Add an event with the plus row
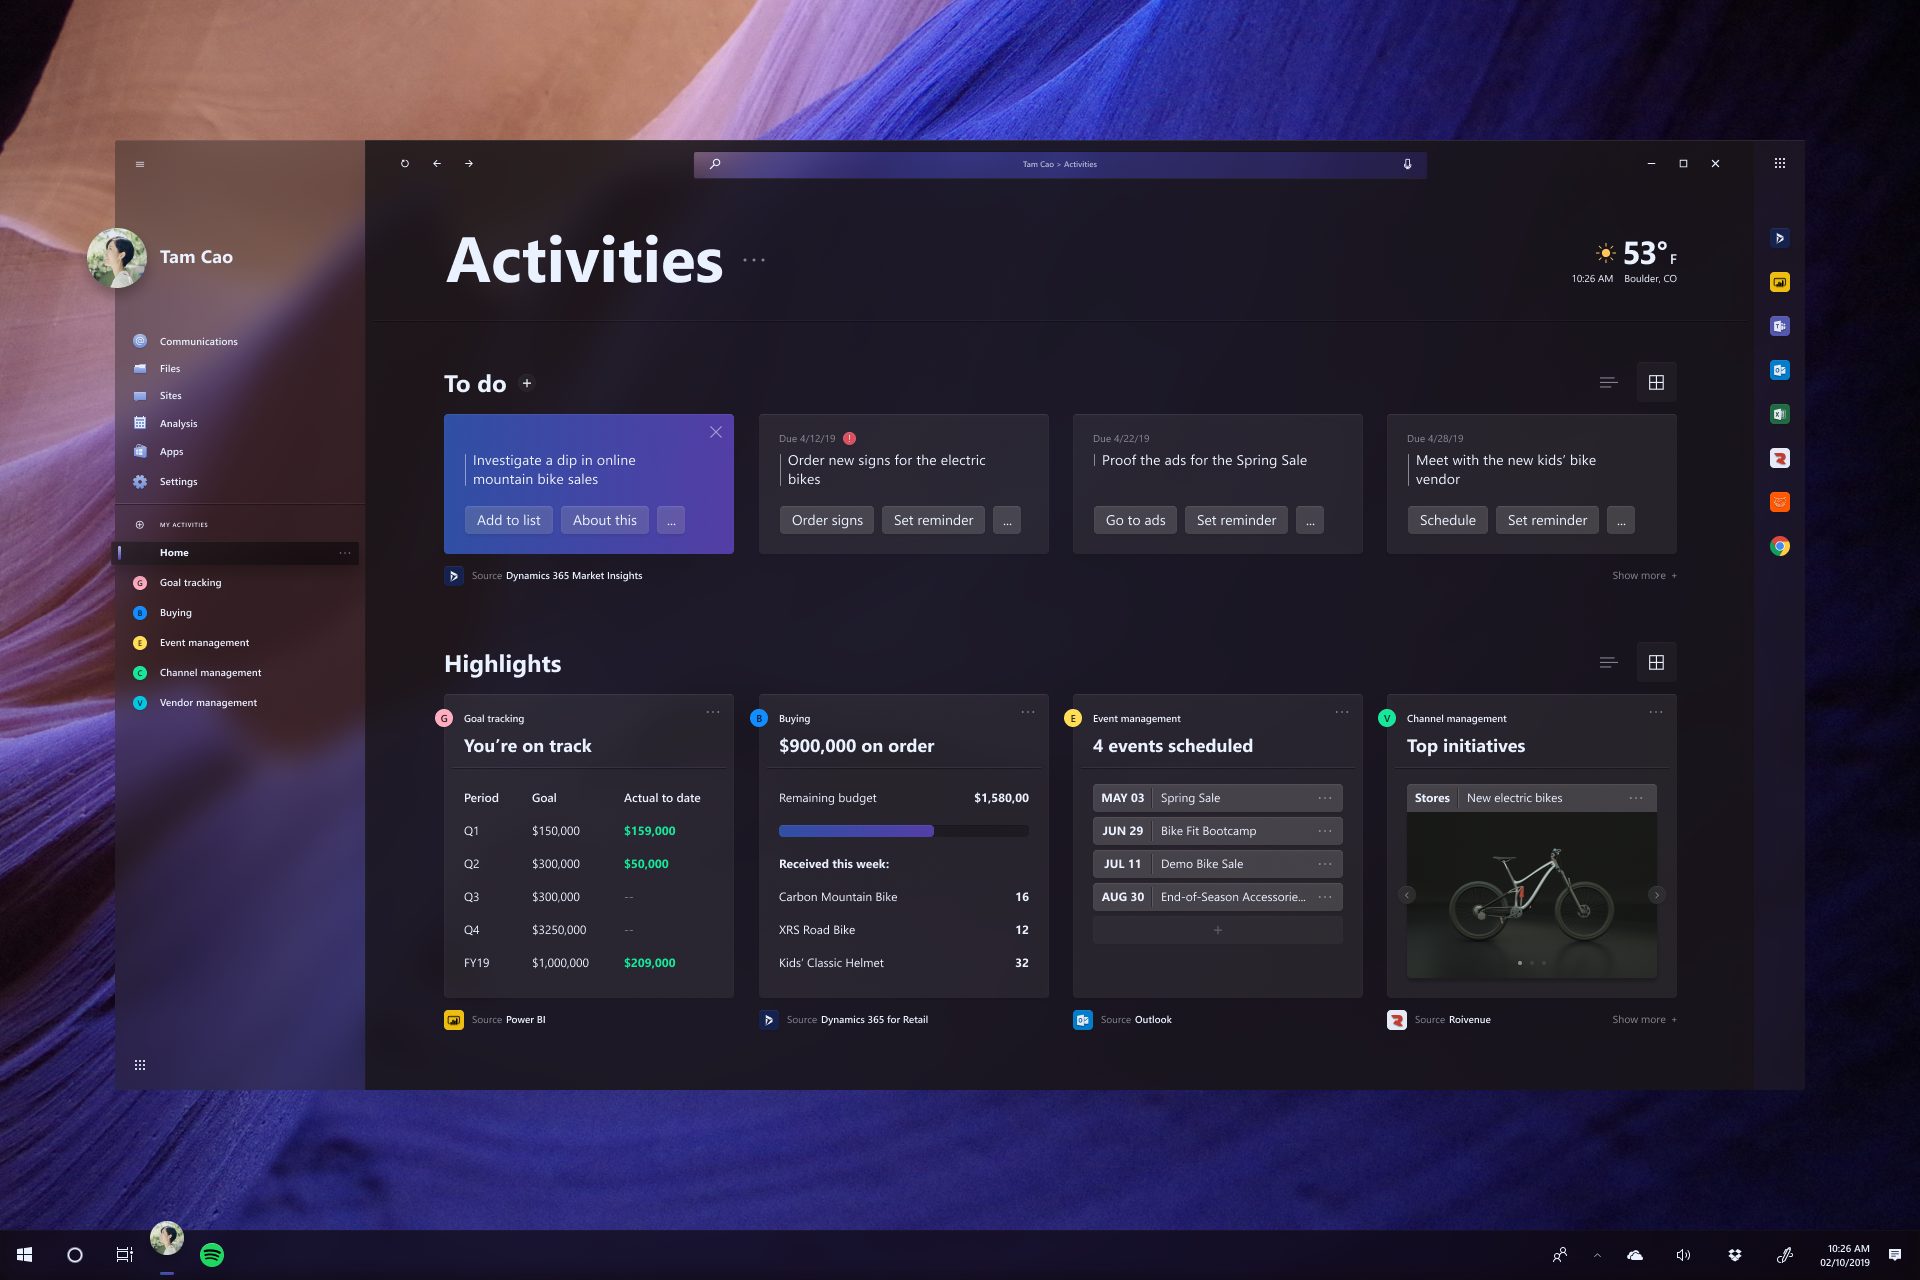This screenshot has width=1920, height=1280. [1217, 930]
